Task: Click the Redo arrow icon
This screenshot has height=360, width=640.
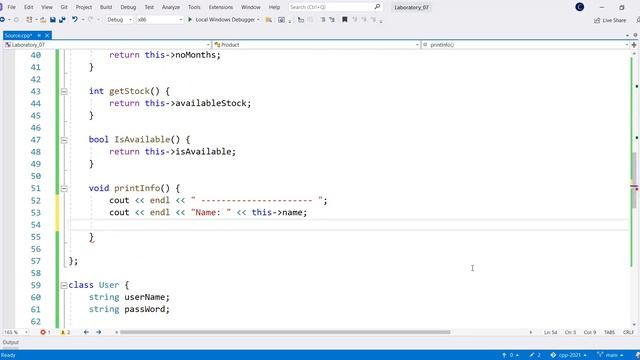Action: point(91,20)
